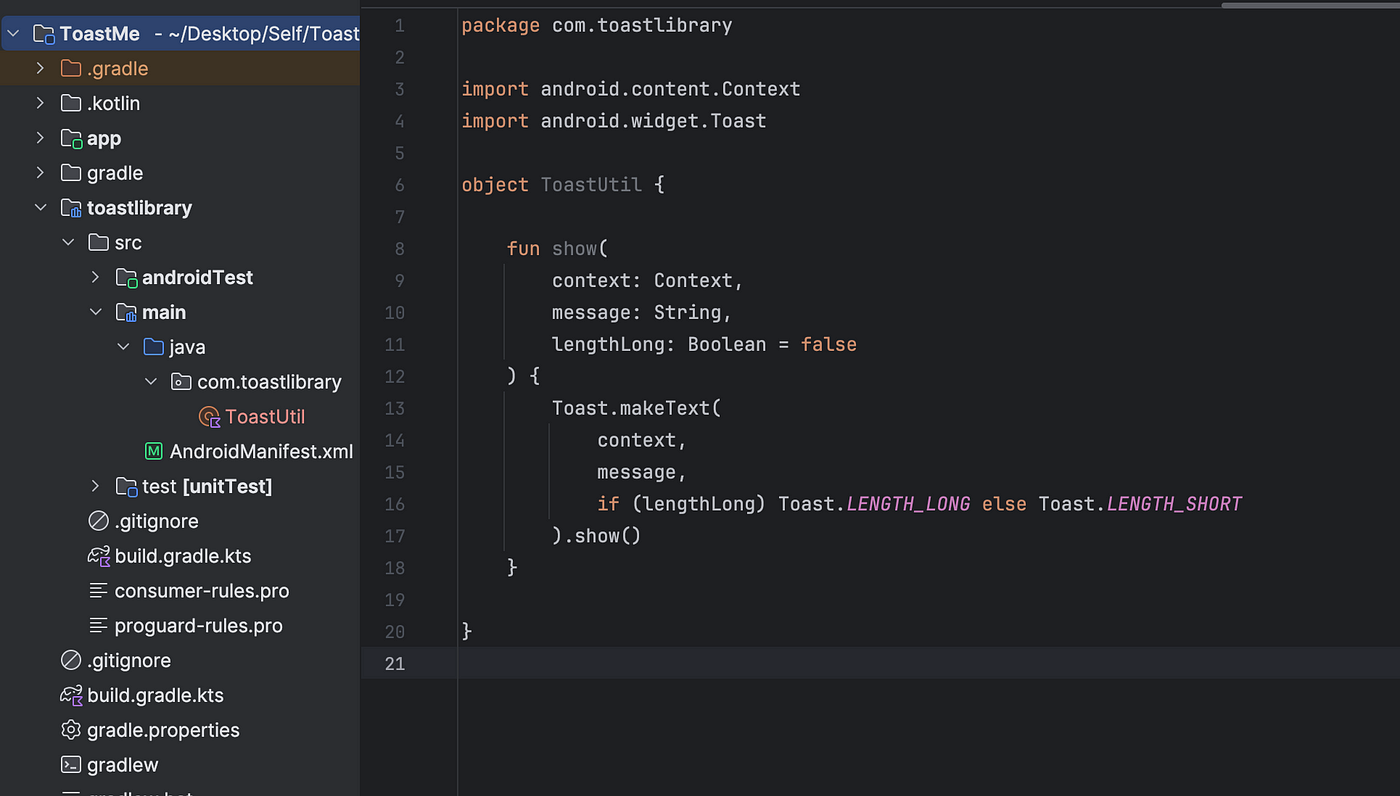Click the toastlibrary .gitignore file icon
Image resolution: width=1400 pixels, height=796 pixels.
(98, 521)
